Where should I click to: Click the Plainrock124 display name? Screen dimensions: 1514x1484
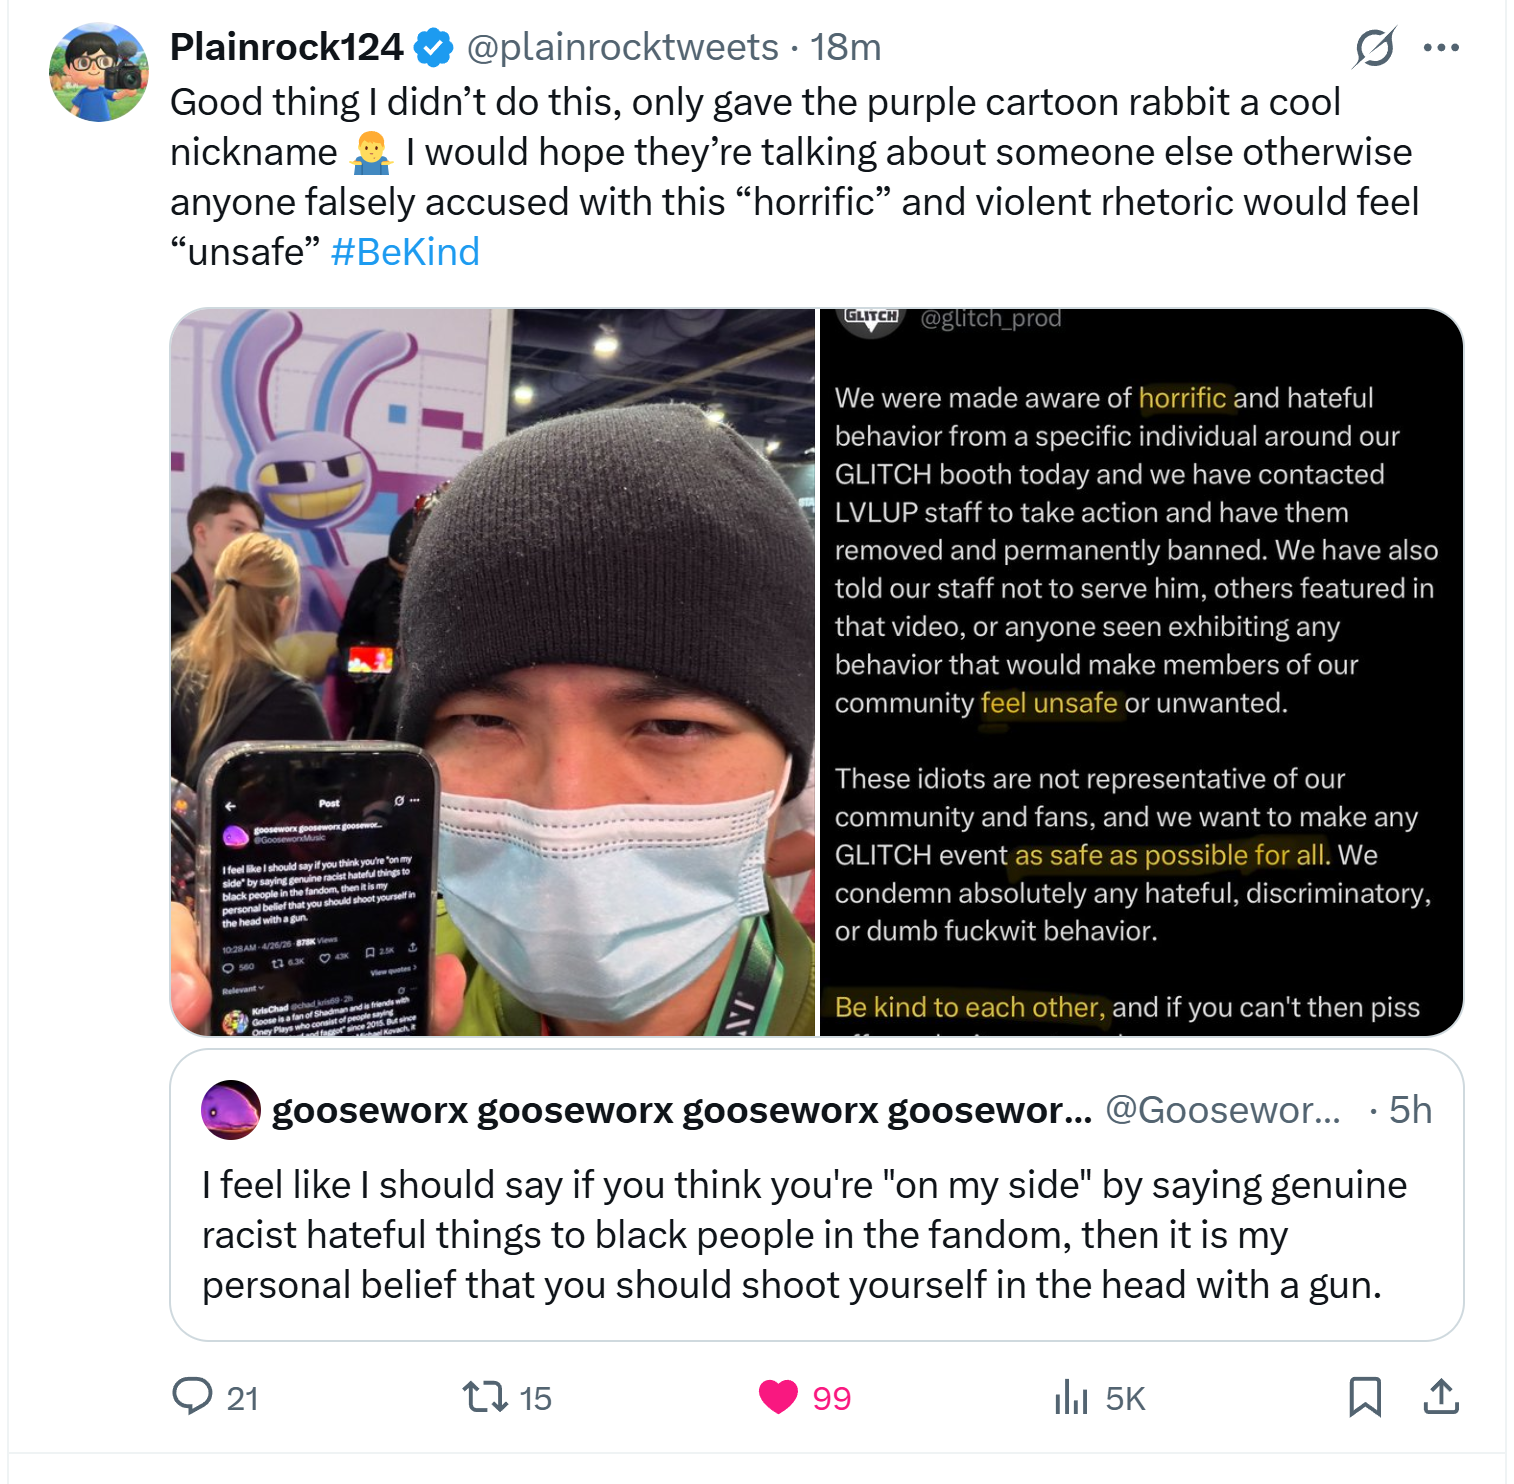click(287, 47)
